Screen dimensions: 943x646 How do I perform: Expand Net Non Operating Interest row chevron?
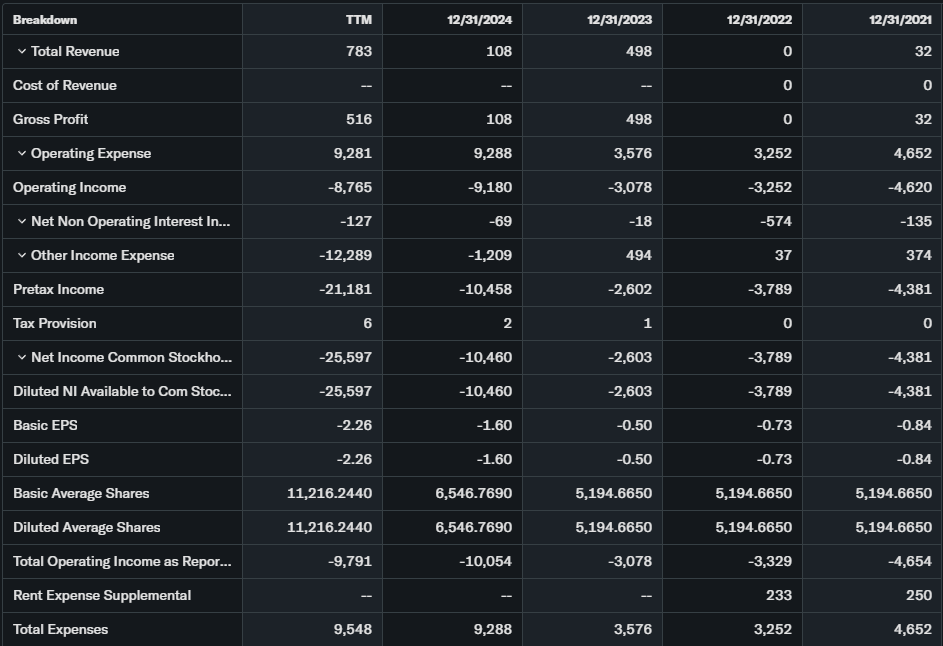[x=22, y=222]
